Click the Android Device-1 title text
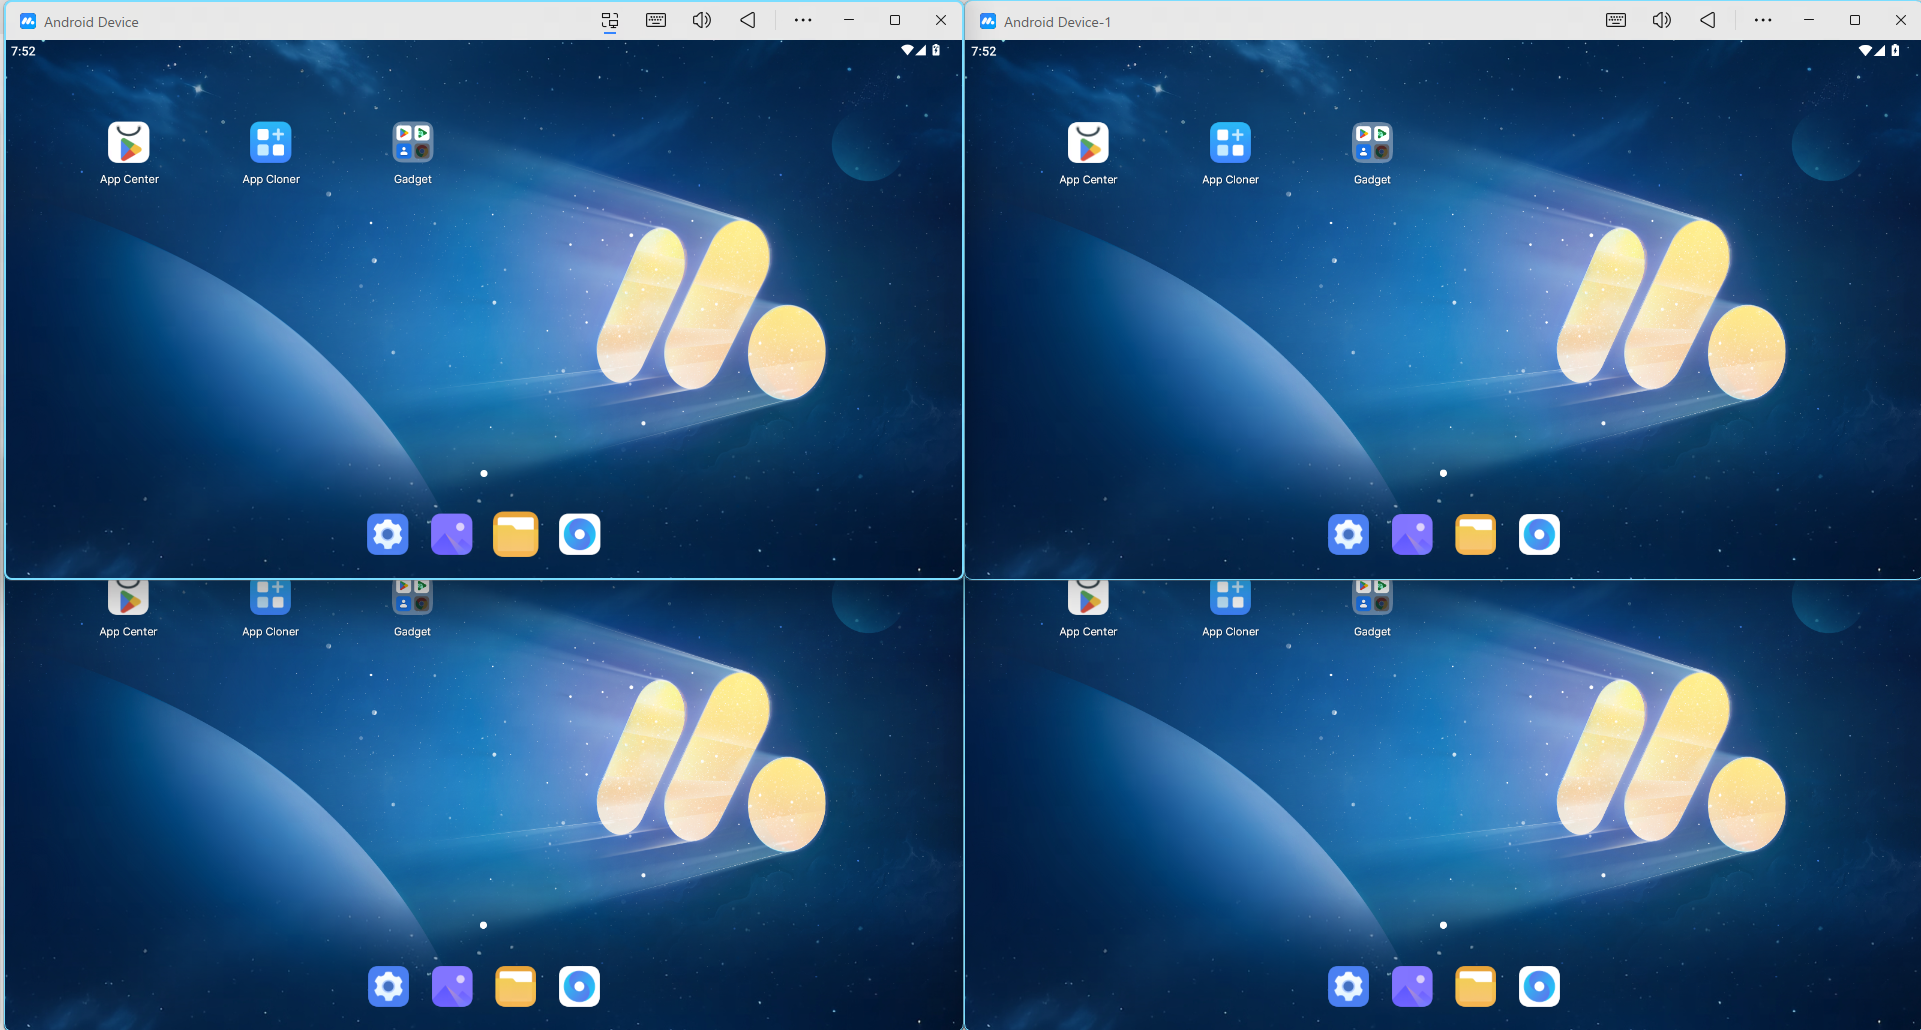This screenshot has width=1921, height=1030. pyautogui.click(x=1057, y=22)
